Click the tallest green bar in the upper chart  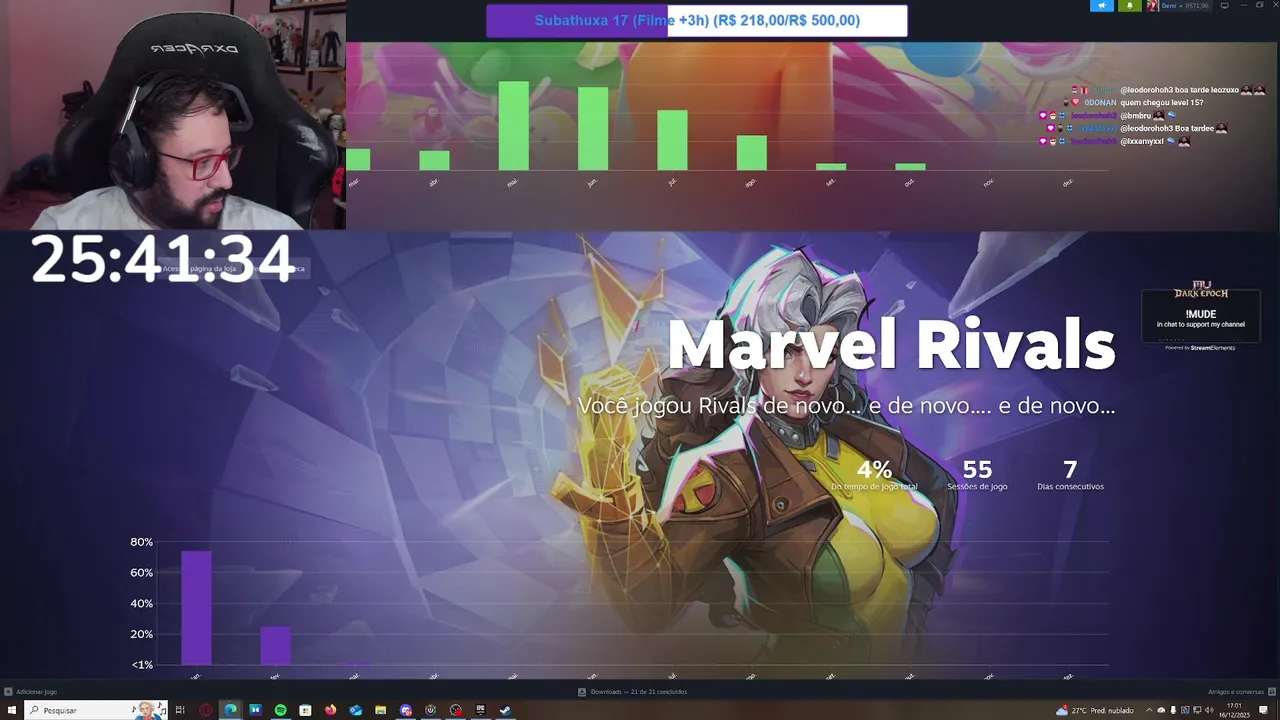pyautogui.click(x=513, y=126)
